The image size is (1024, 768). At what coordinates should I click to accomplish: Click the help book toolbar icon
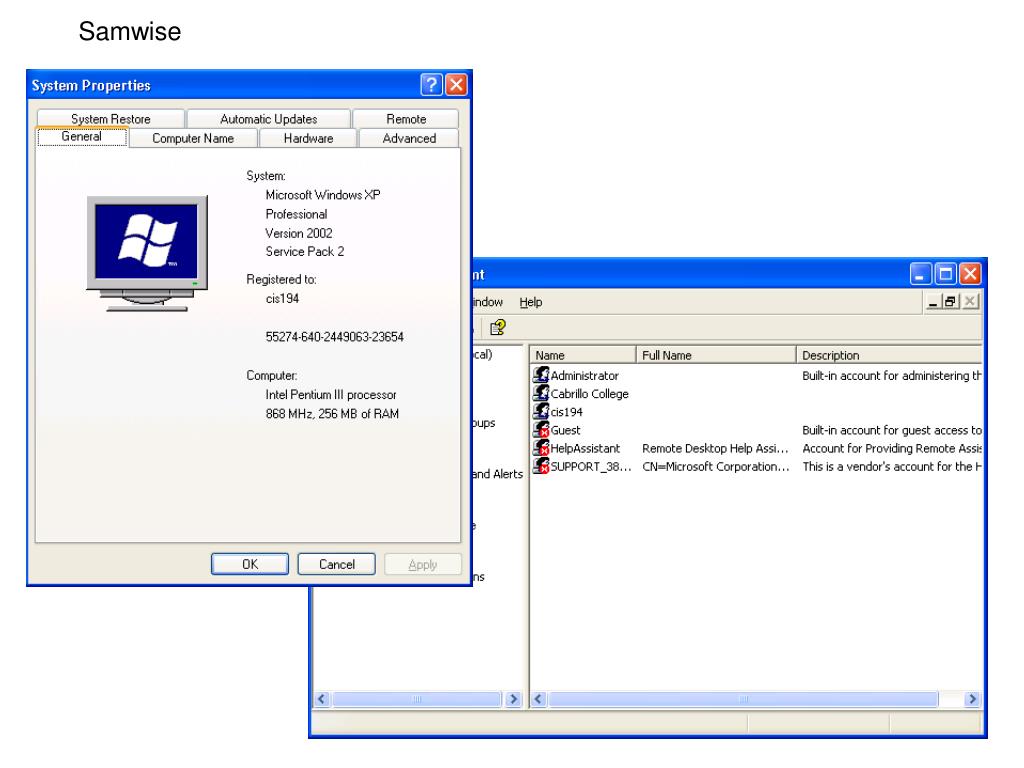point(498,327)
